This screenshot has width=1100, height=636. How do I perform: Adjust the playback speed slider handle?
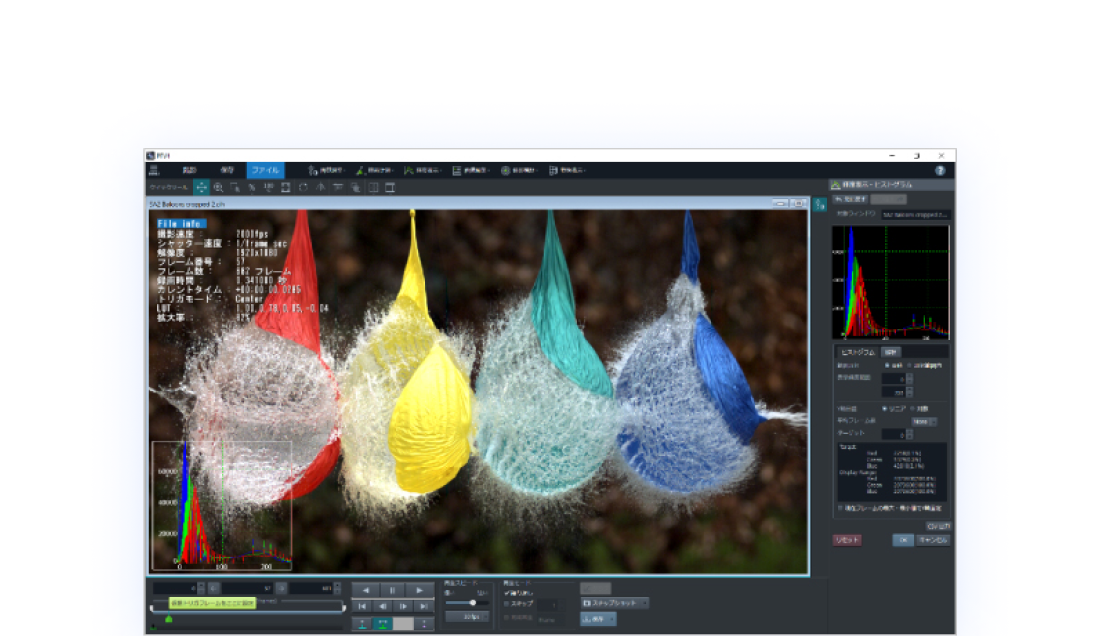472,603
